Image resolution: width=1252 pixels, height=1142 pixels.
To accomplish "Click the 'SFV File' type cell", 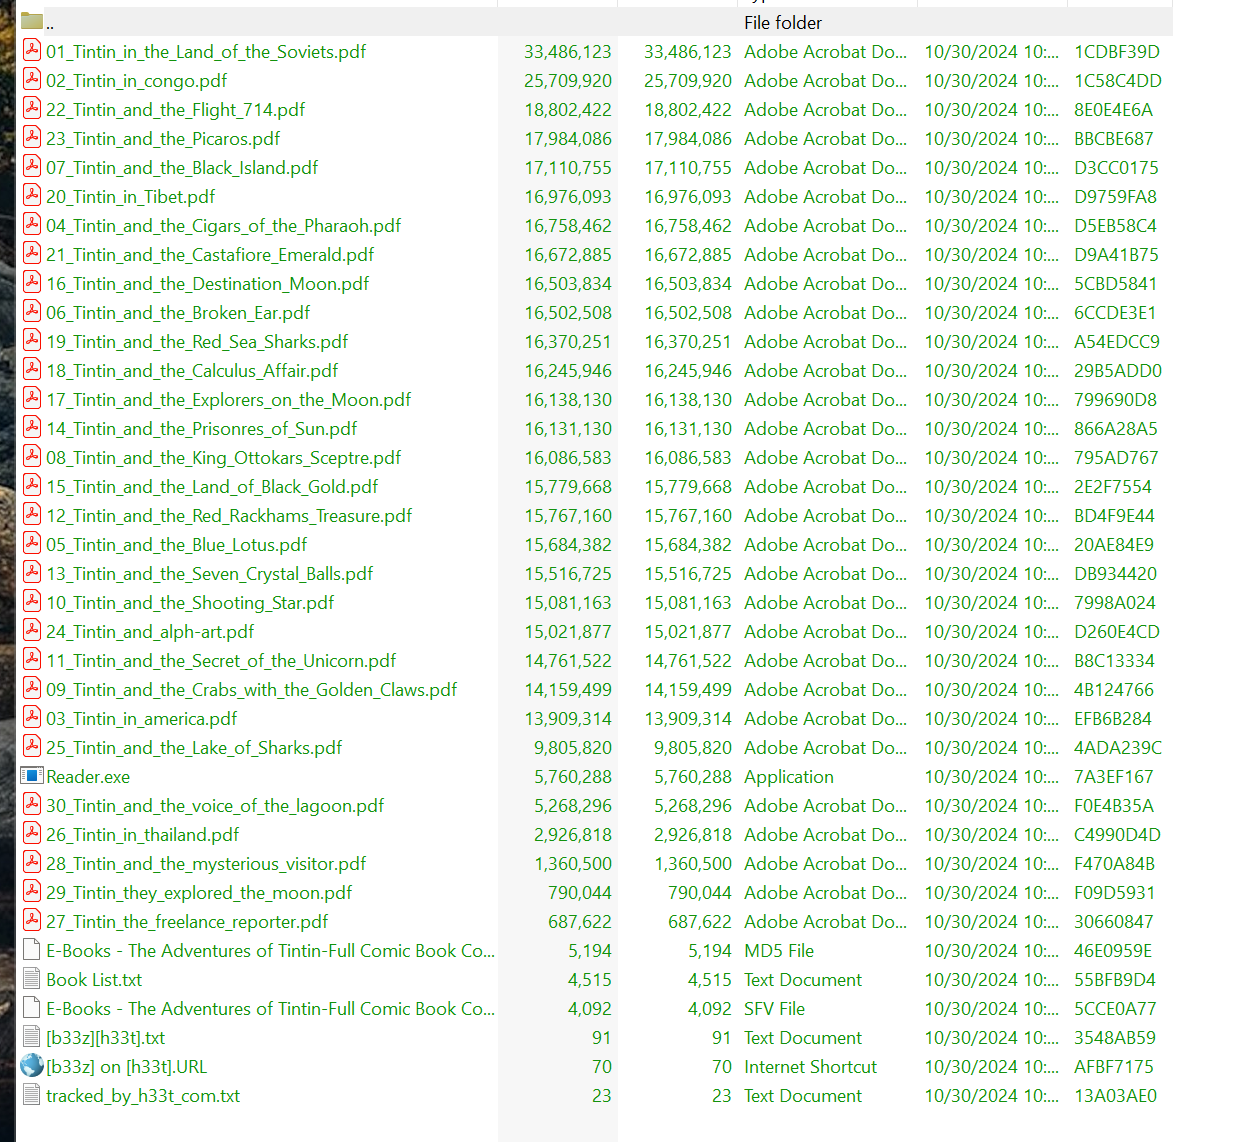I will [775, 1009].
